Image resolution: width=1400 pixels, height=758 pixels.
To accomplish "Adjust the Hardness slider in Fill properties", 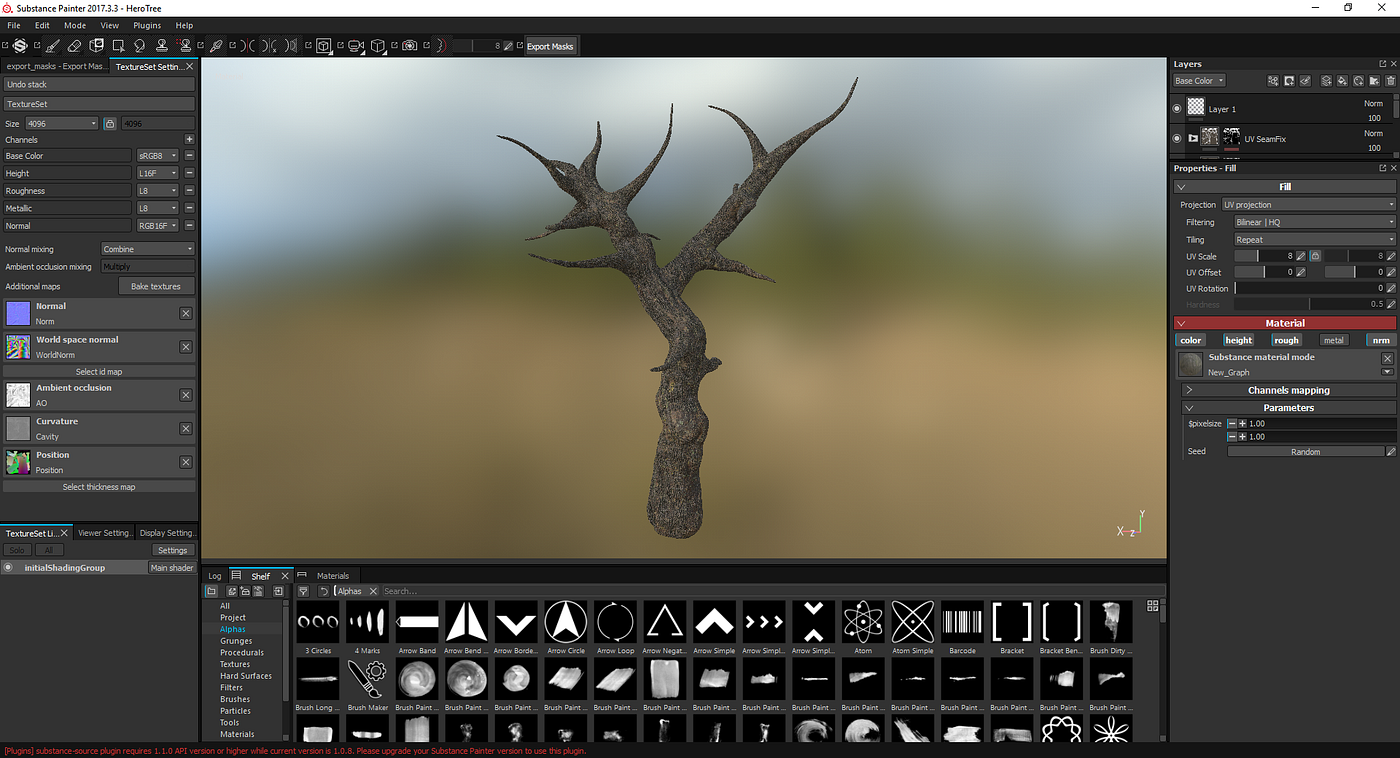I will pyautogui.click(x=1310, y=304).
